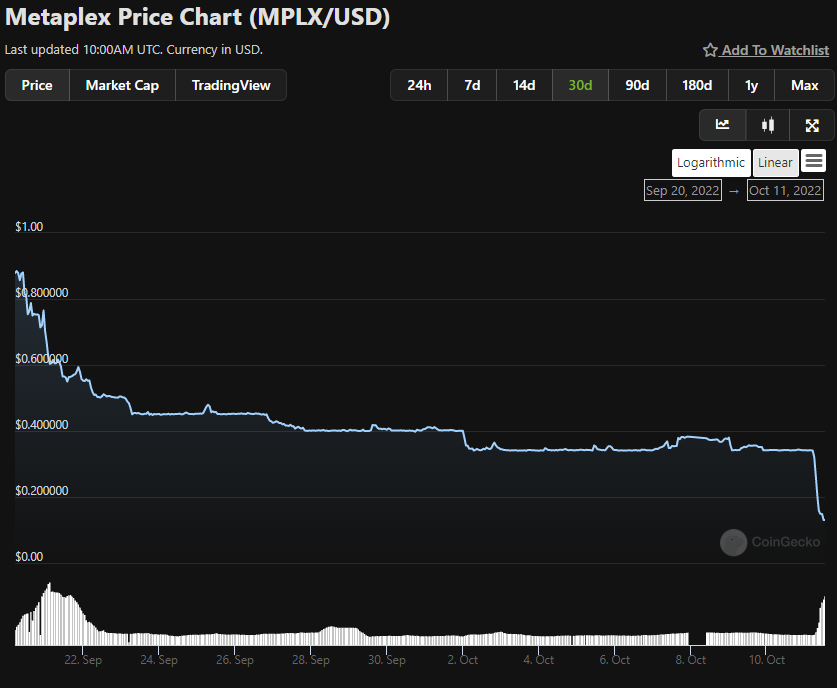Switch to line chart view icon
This screenshot has width=837, height=688.
pos(722,125)
